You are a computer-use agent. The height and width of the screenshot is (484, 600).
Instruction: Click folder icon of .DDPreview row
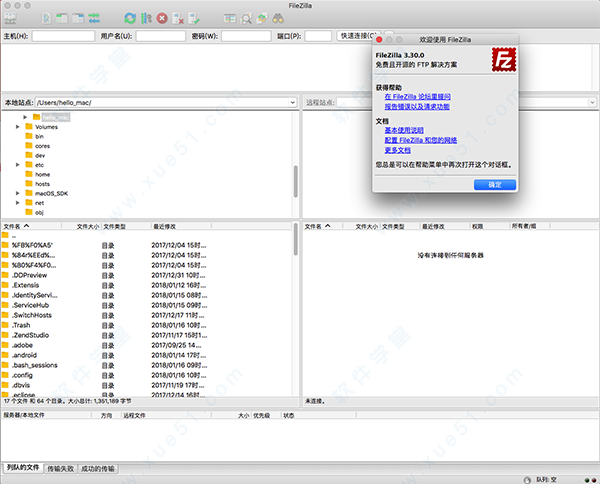[x=5, y=275]
